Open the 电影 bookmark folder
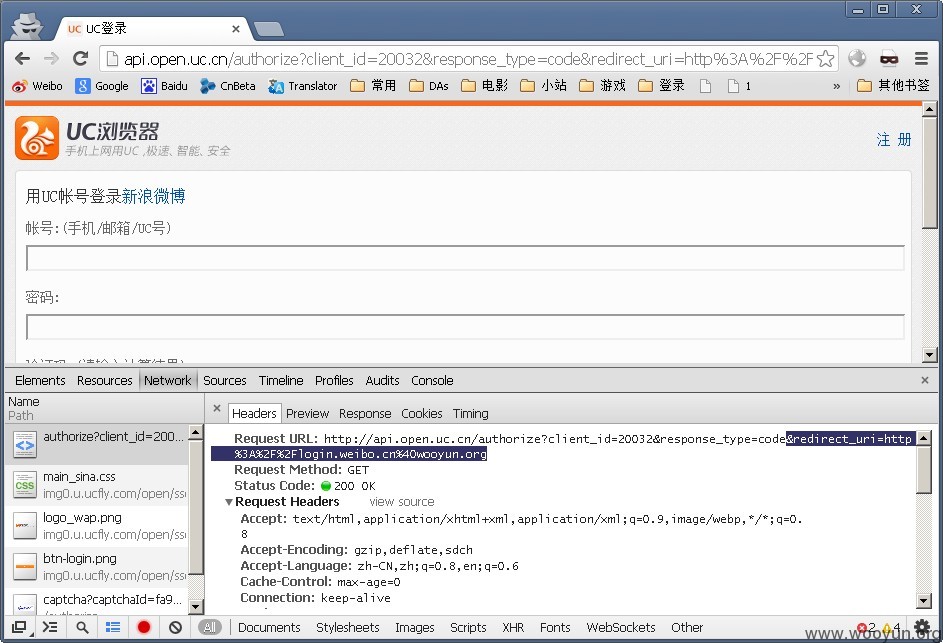 (x=484, y=86)
